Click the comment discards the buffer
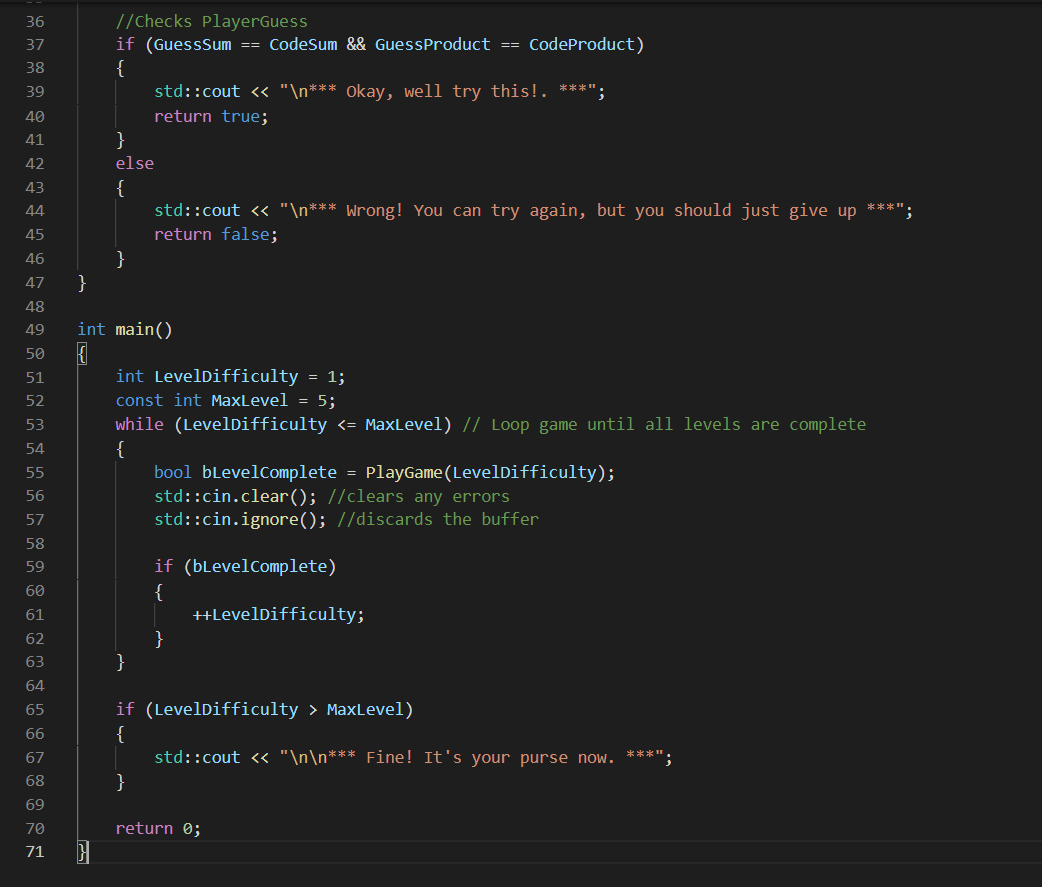The image size is (1042, 887). [440, 519]
